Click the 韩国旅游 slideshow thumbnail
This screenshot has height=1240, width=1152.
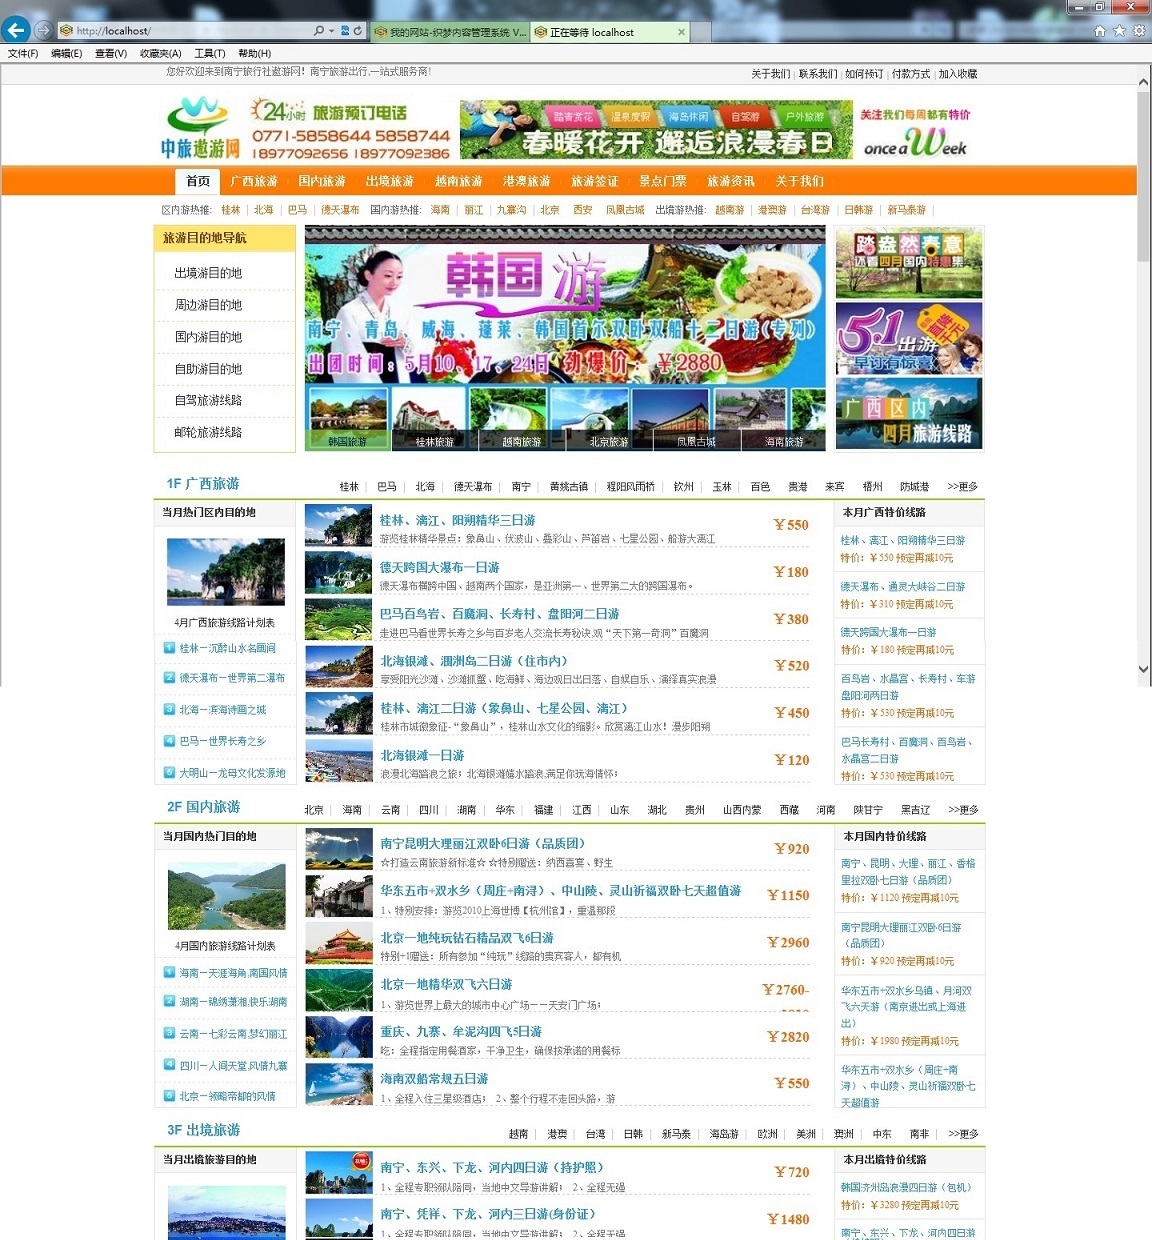tap(347, 418)
